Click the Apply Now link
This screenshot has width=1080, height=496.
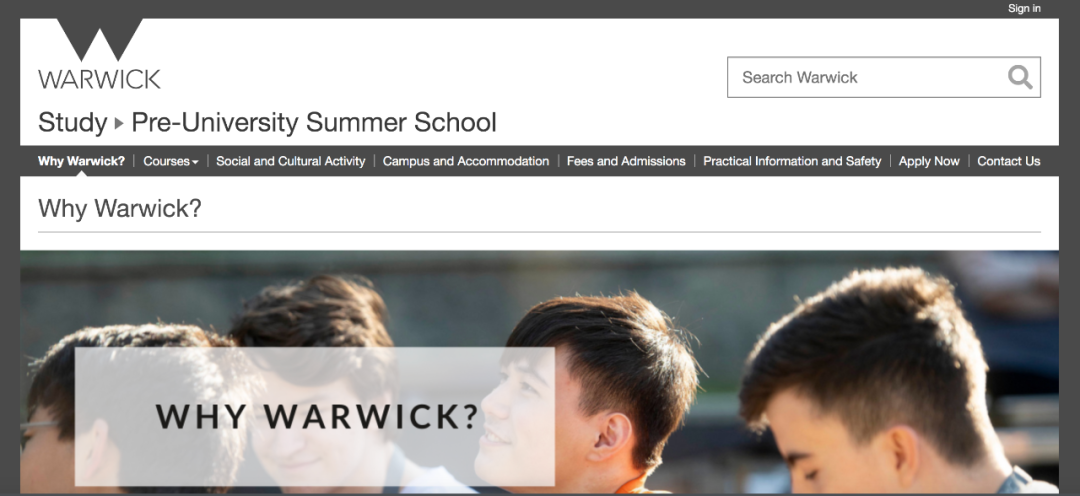[929, 161]
